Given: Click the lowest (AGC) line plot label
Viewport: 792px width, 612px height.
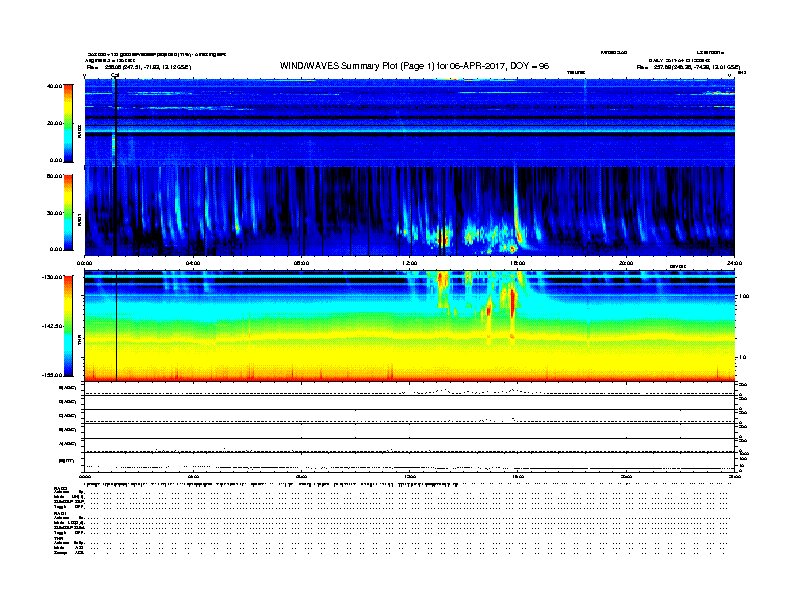Looking at the screenshot, I should 68,444.
